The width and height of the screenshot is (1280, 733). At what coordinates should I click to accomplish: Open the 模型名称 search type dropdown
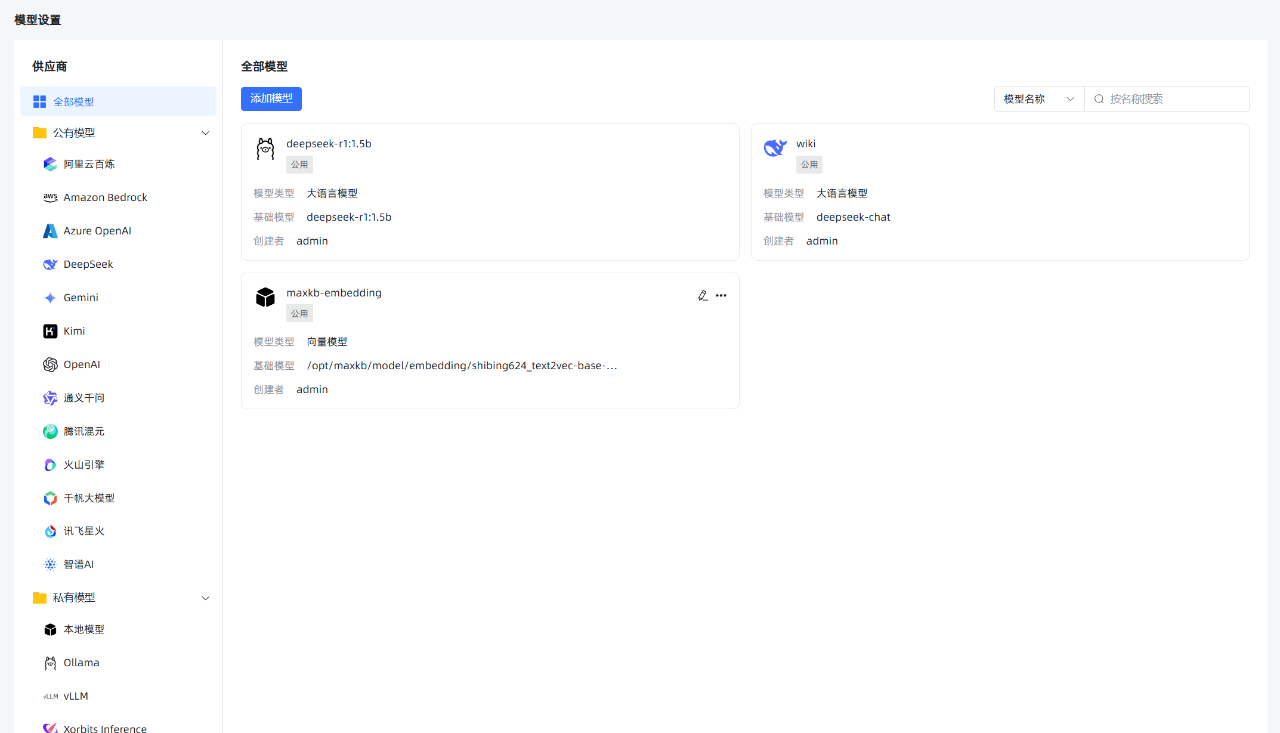(x=1039, y=99)
